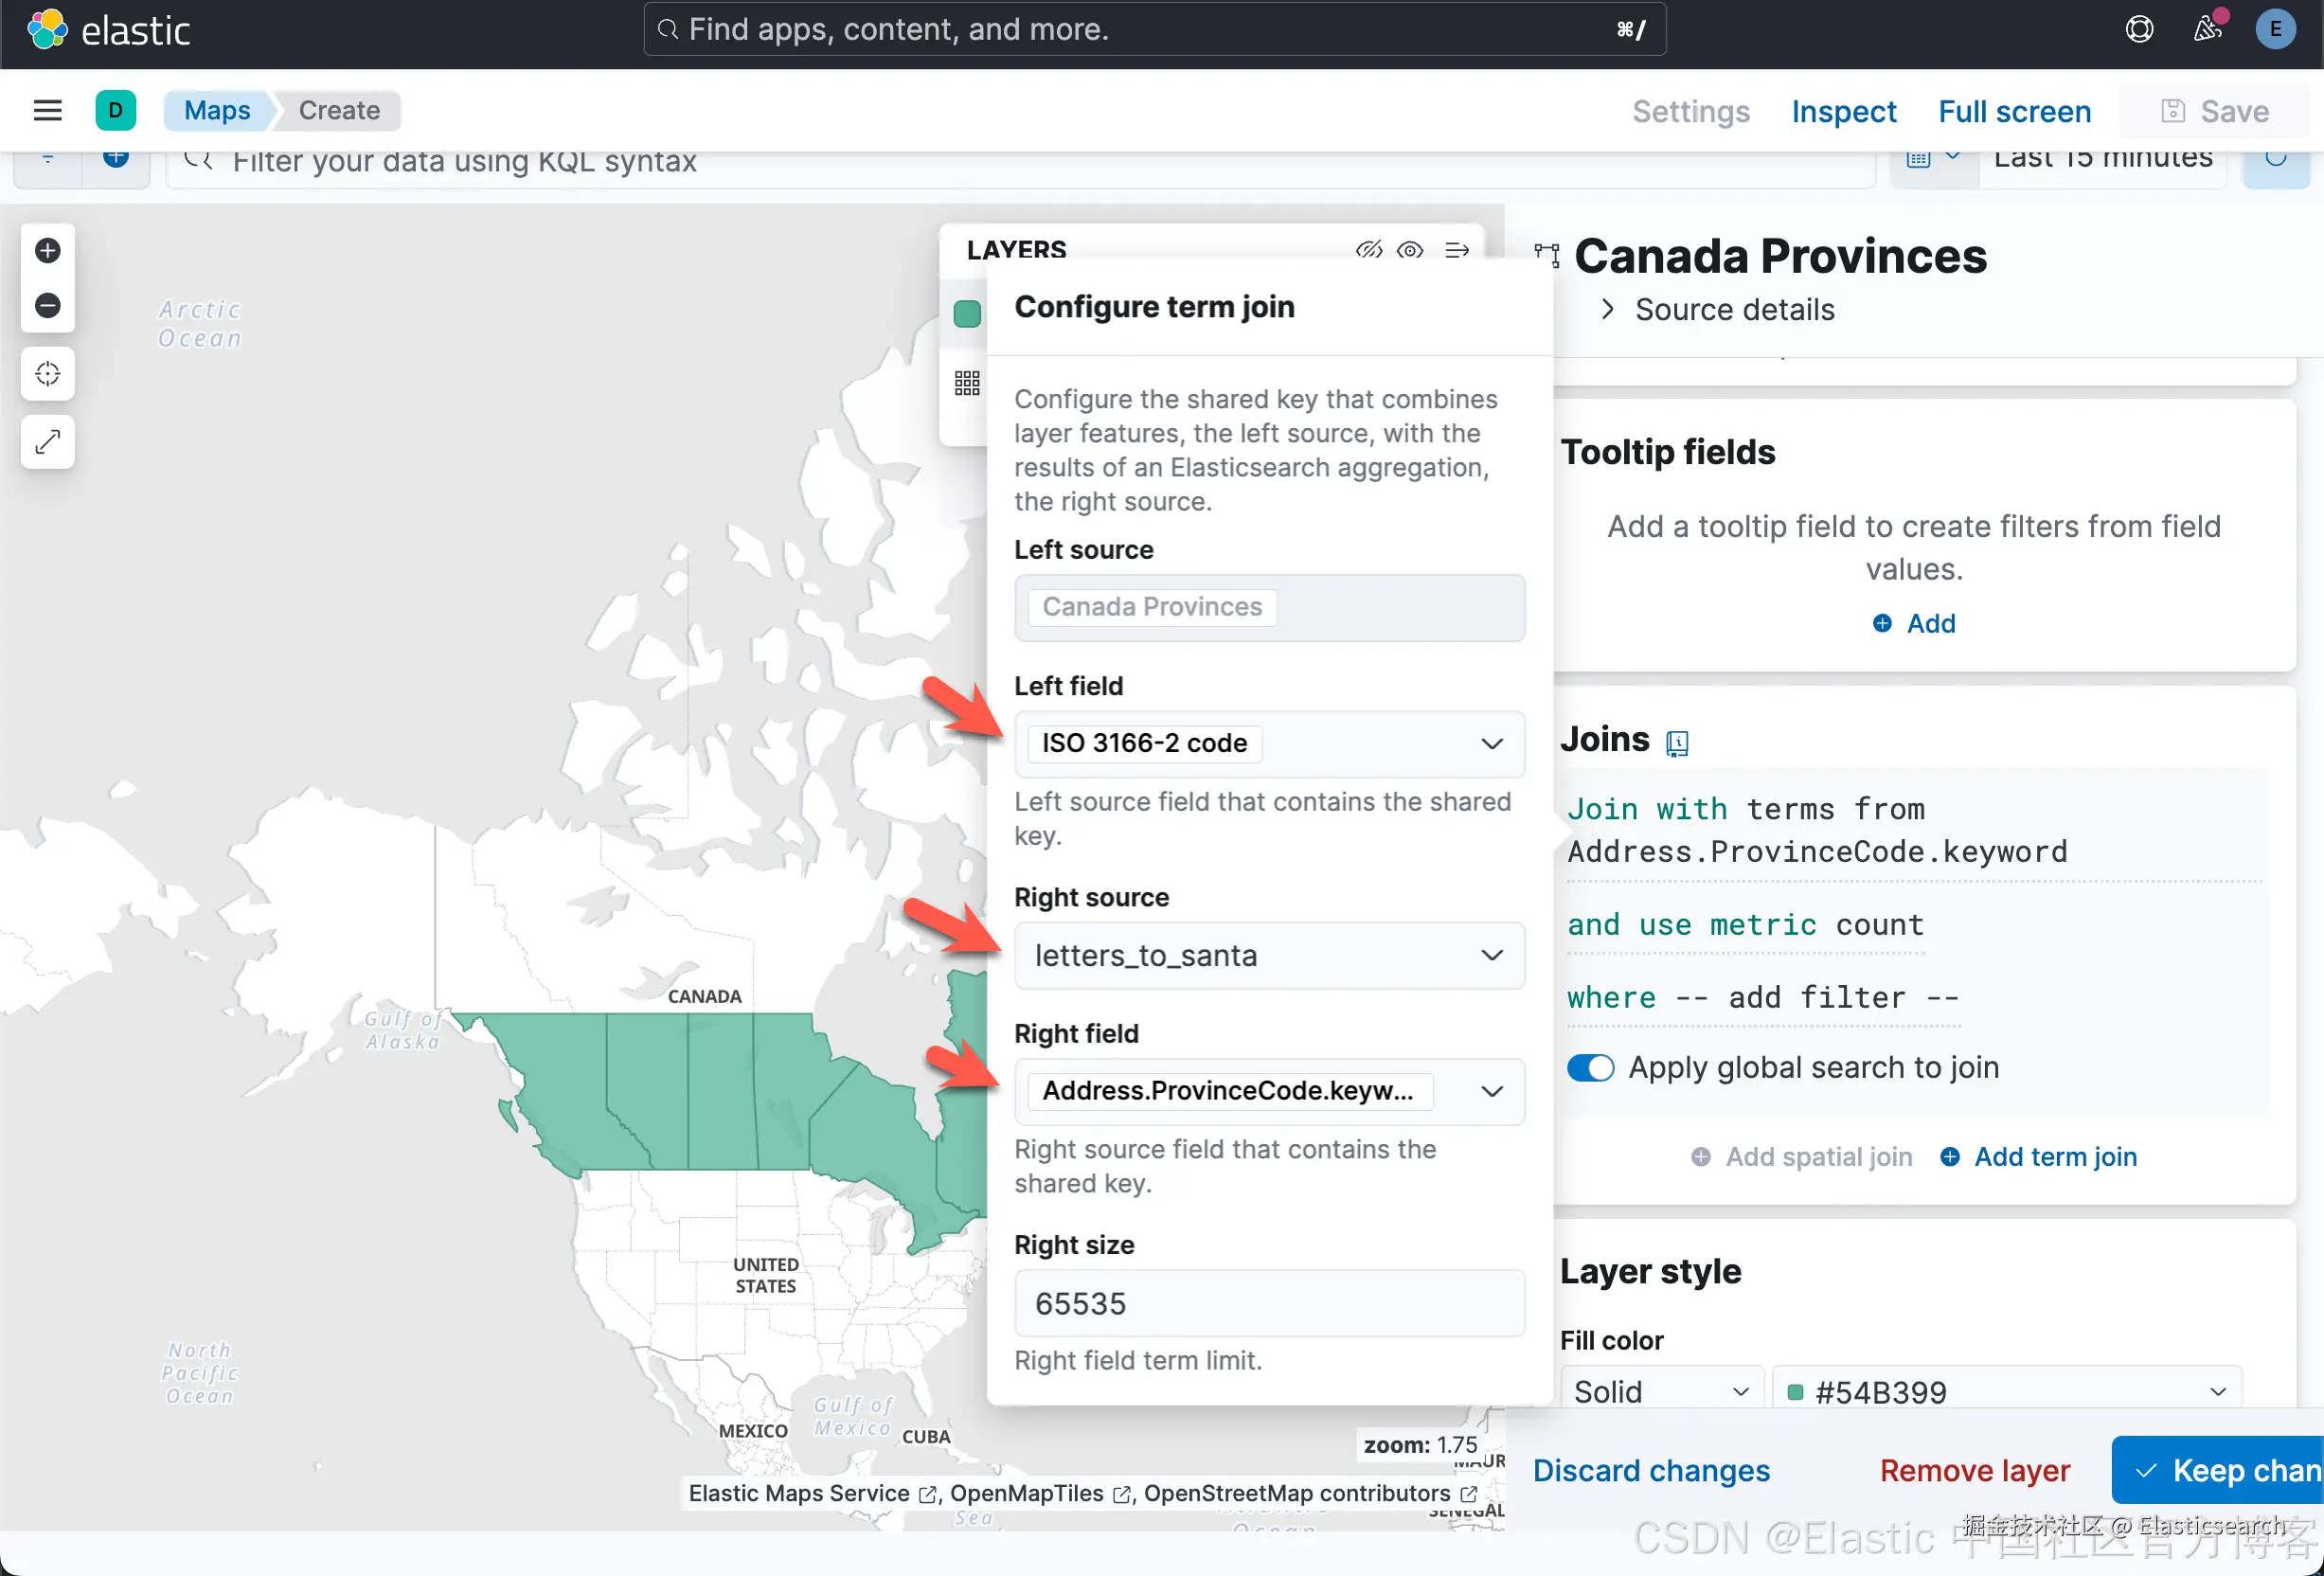Show all layers with eye icon
The image size is (2324, 1576).
coord(1410,250)
